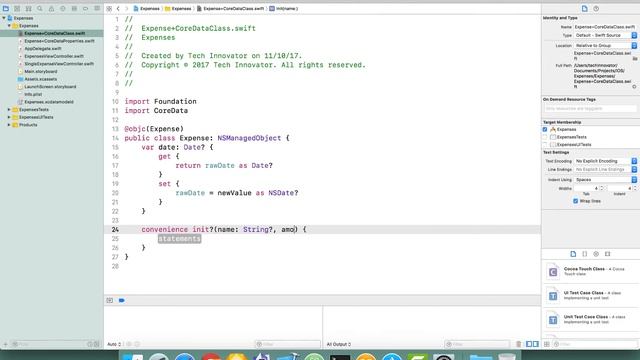Toggle Wrap lines checkbox

point(576,201)
